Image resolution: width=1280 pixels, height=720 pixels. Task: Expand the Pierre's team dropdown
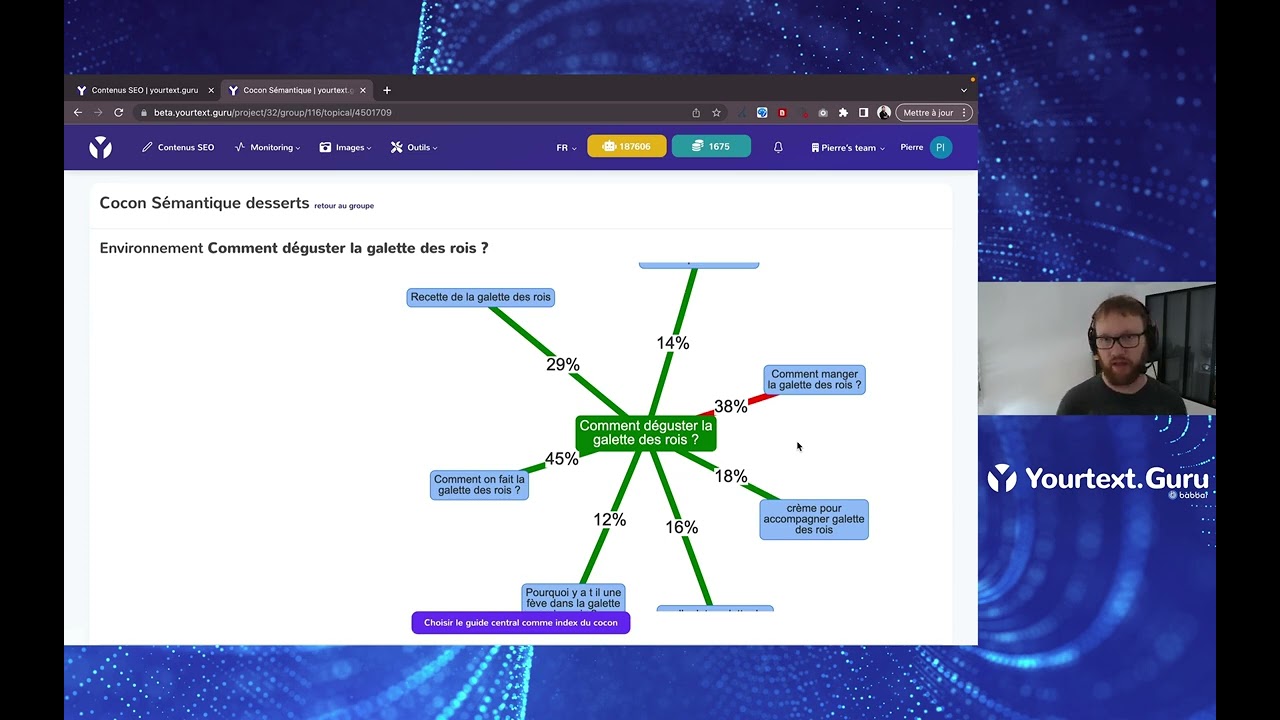(x=848, y=147)
